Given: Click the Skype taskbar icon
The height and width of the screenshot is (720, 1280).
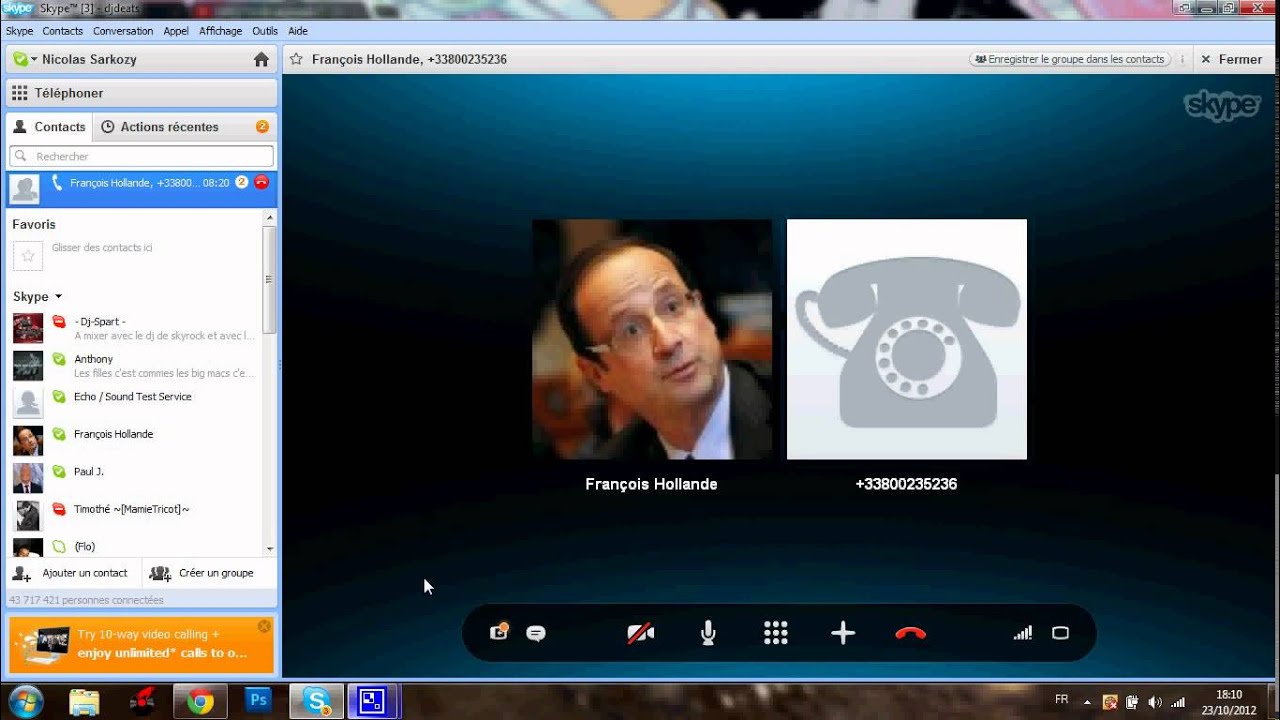Looking at the screenshot, I should 317,701.
